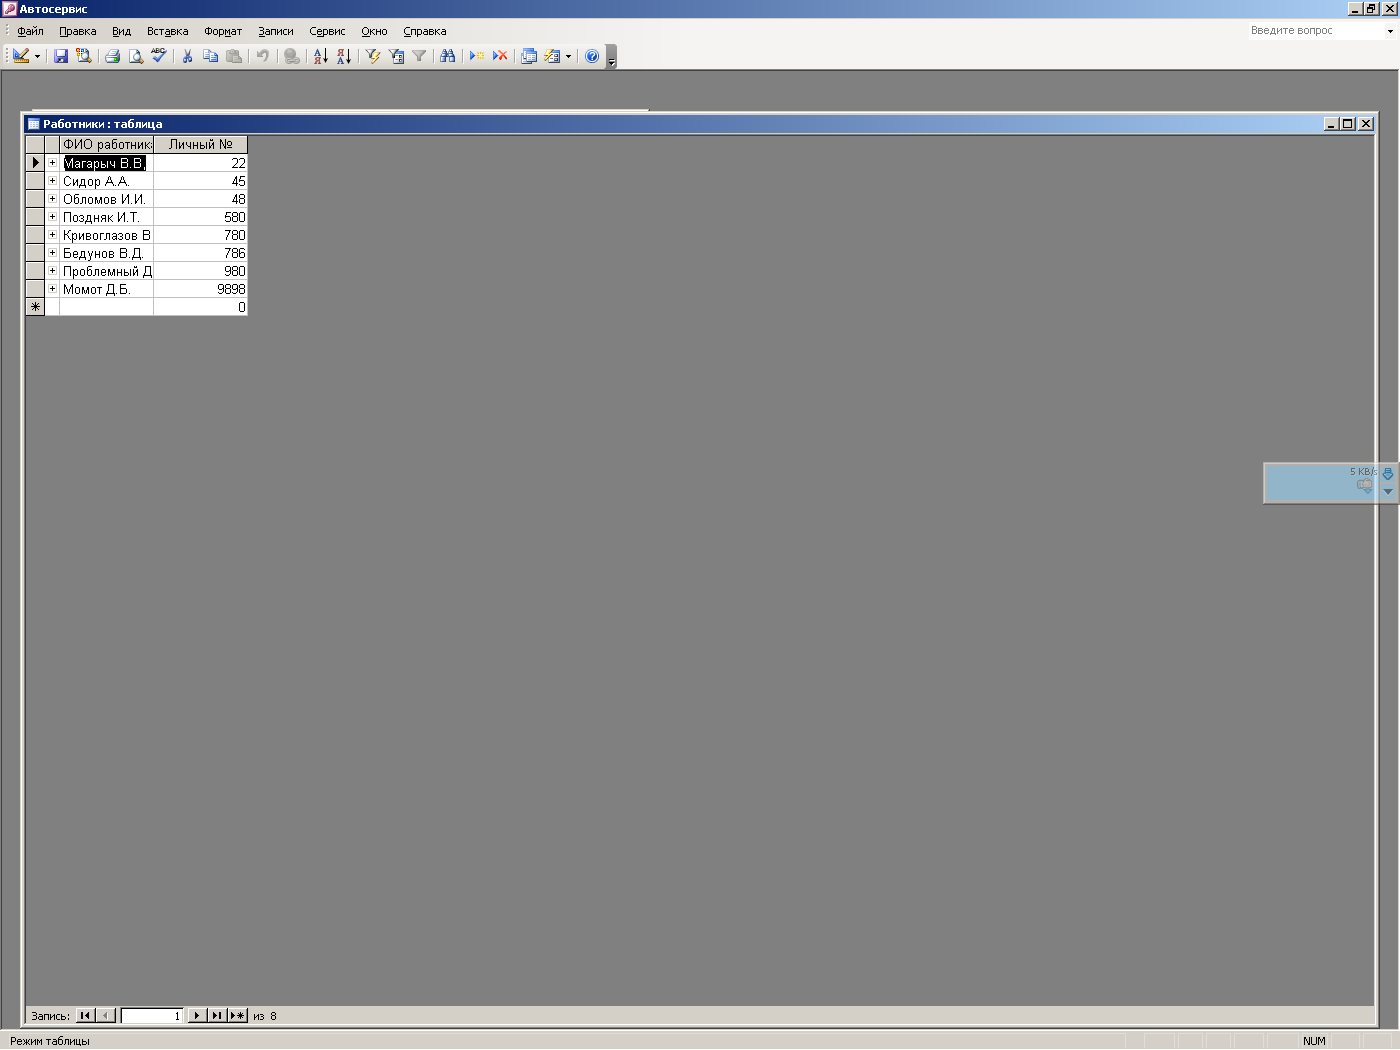This screenshot has width=1400, height=1050.
Task: Click the select-all box at the table corner
Action: [x=35, y=144]
